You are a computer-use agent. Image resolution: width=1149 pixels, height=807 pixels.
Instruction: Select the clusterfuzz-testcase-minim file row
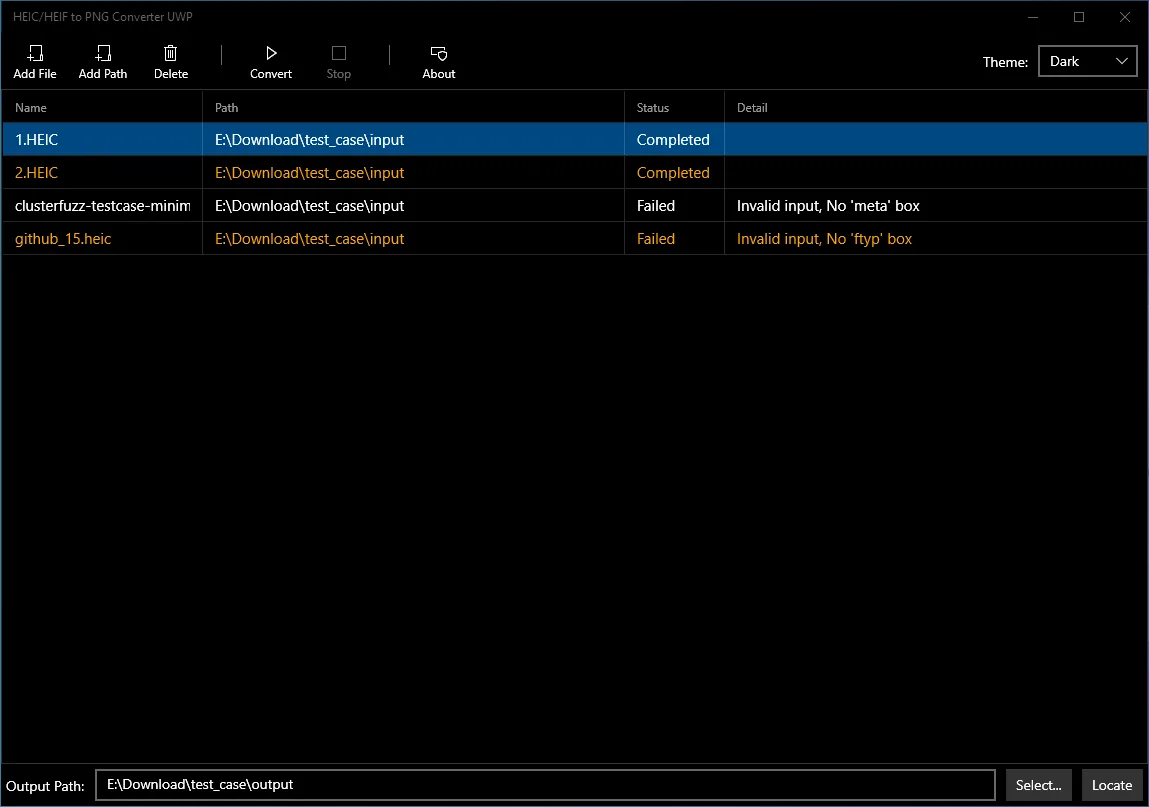tap(574, 206)
